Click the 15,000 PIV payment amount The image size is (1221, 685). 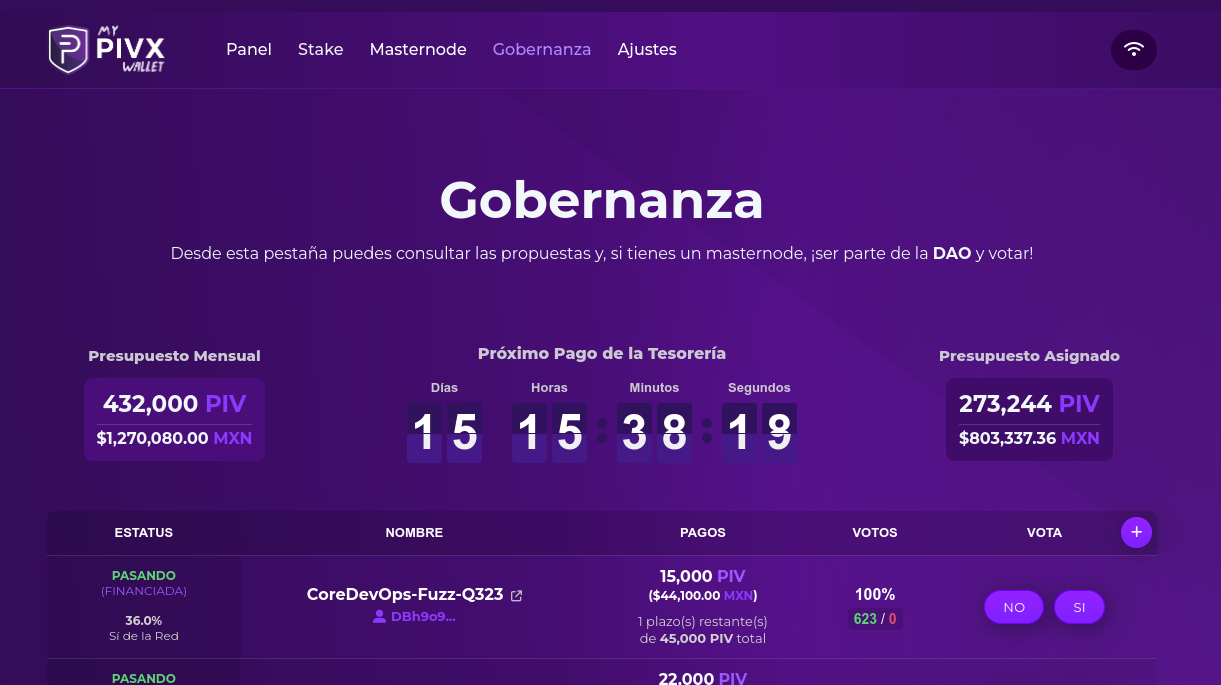[x=702, y=577]
